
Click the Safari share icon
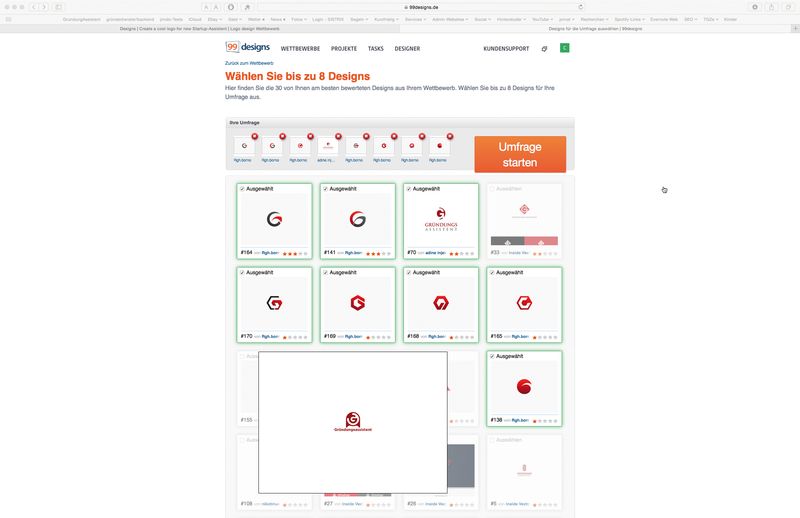click(769, 7)
